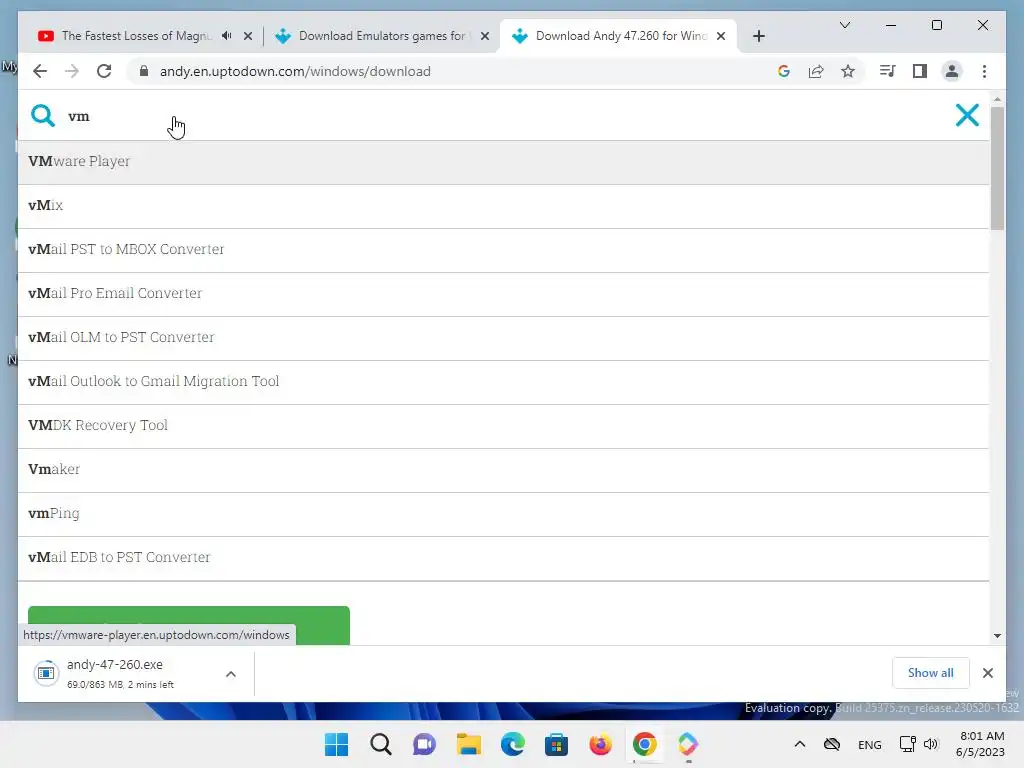The height and width of the screenshot is (768, 1024).
Task: Mute the YouTube tab via the speaker icon
Action: [227, 36]
